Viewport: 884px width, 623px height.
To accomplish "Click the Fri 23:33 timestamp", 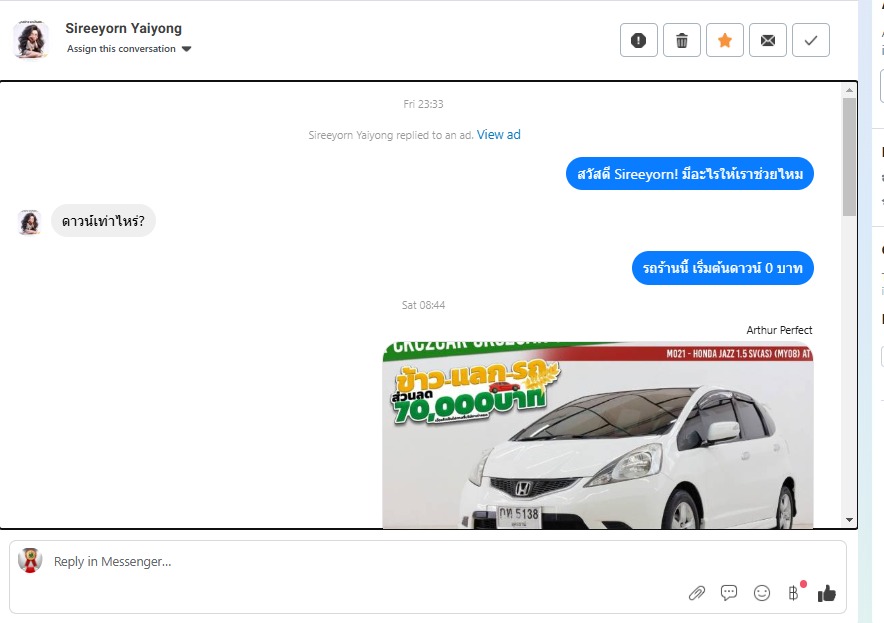I will (x=423, y=104).
